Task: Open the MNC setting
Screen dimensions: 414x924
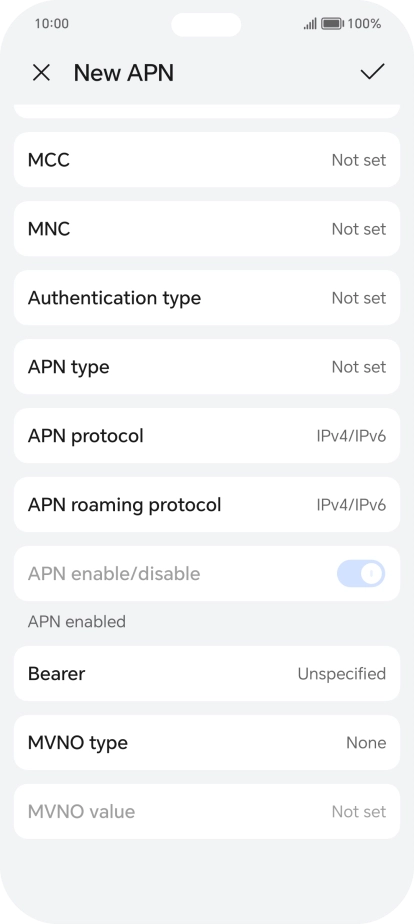Action: (207, 229)
